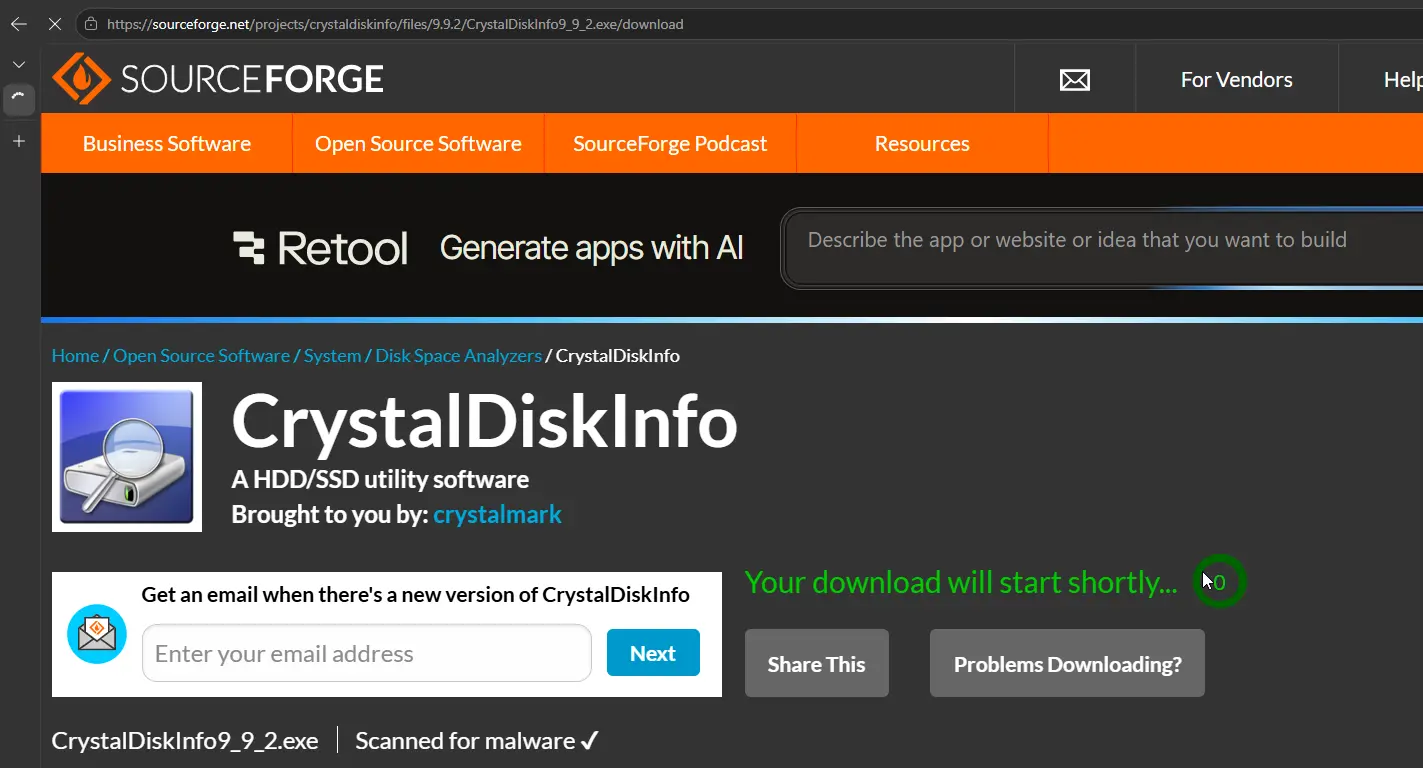Click the newsletter envelope icon
The width and height of the screenshot is (1423, 768).
coord(97,634)
